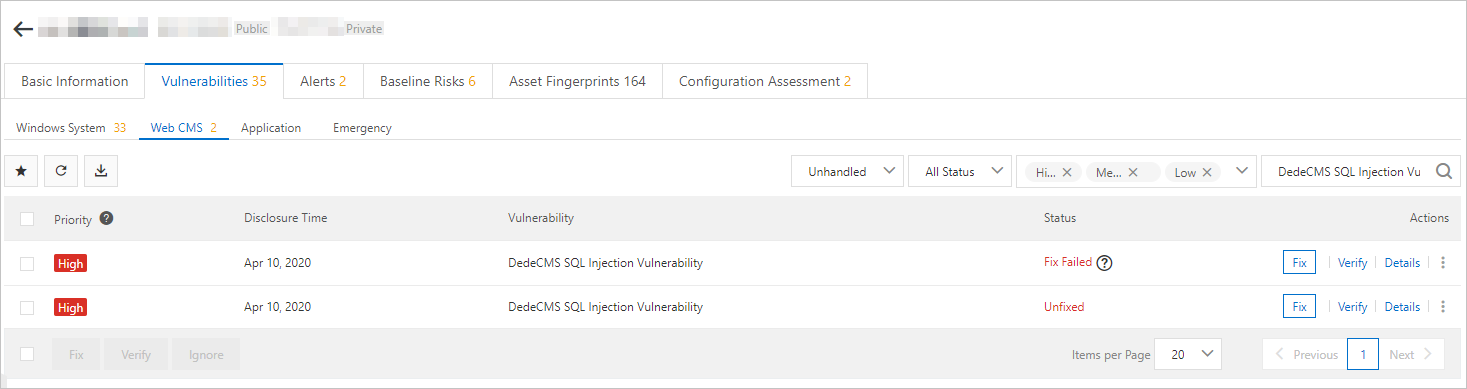Viewport: 1467px width, 389px height.
Task: Click the download export icon button
Action: click(x=101, y=171)
